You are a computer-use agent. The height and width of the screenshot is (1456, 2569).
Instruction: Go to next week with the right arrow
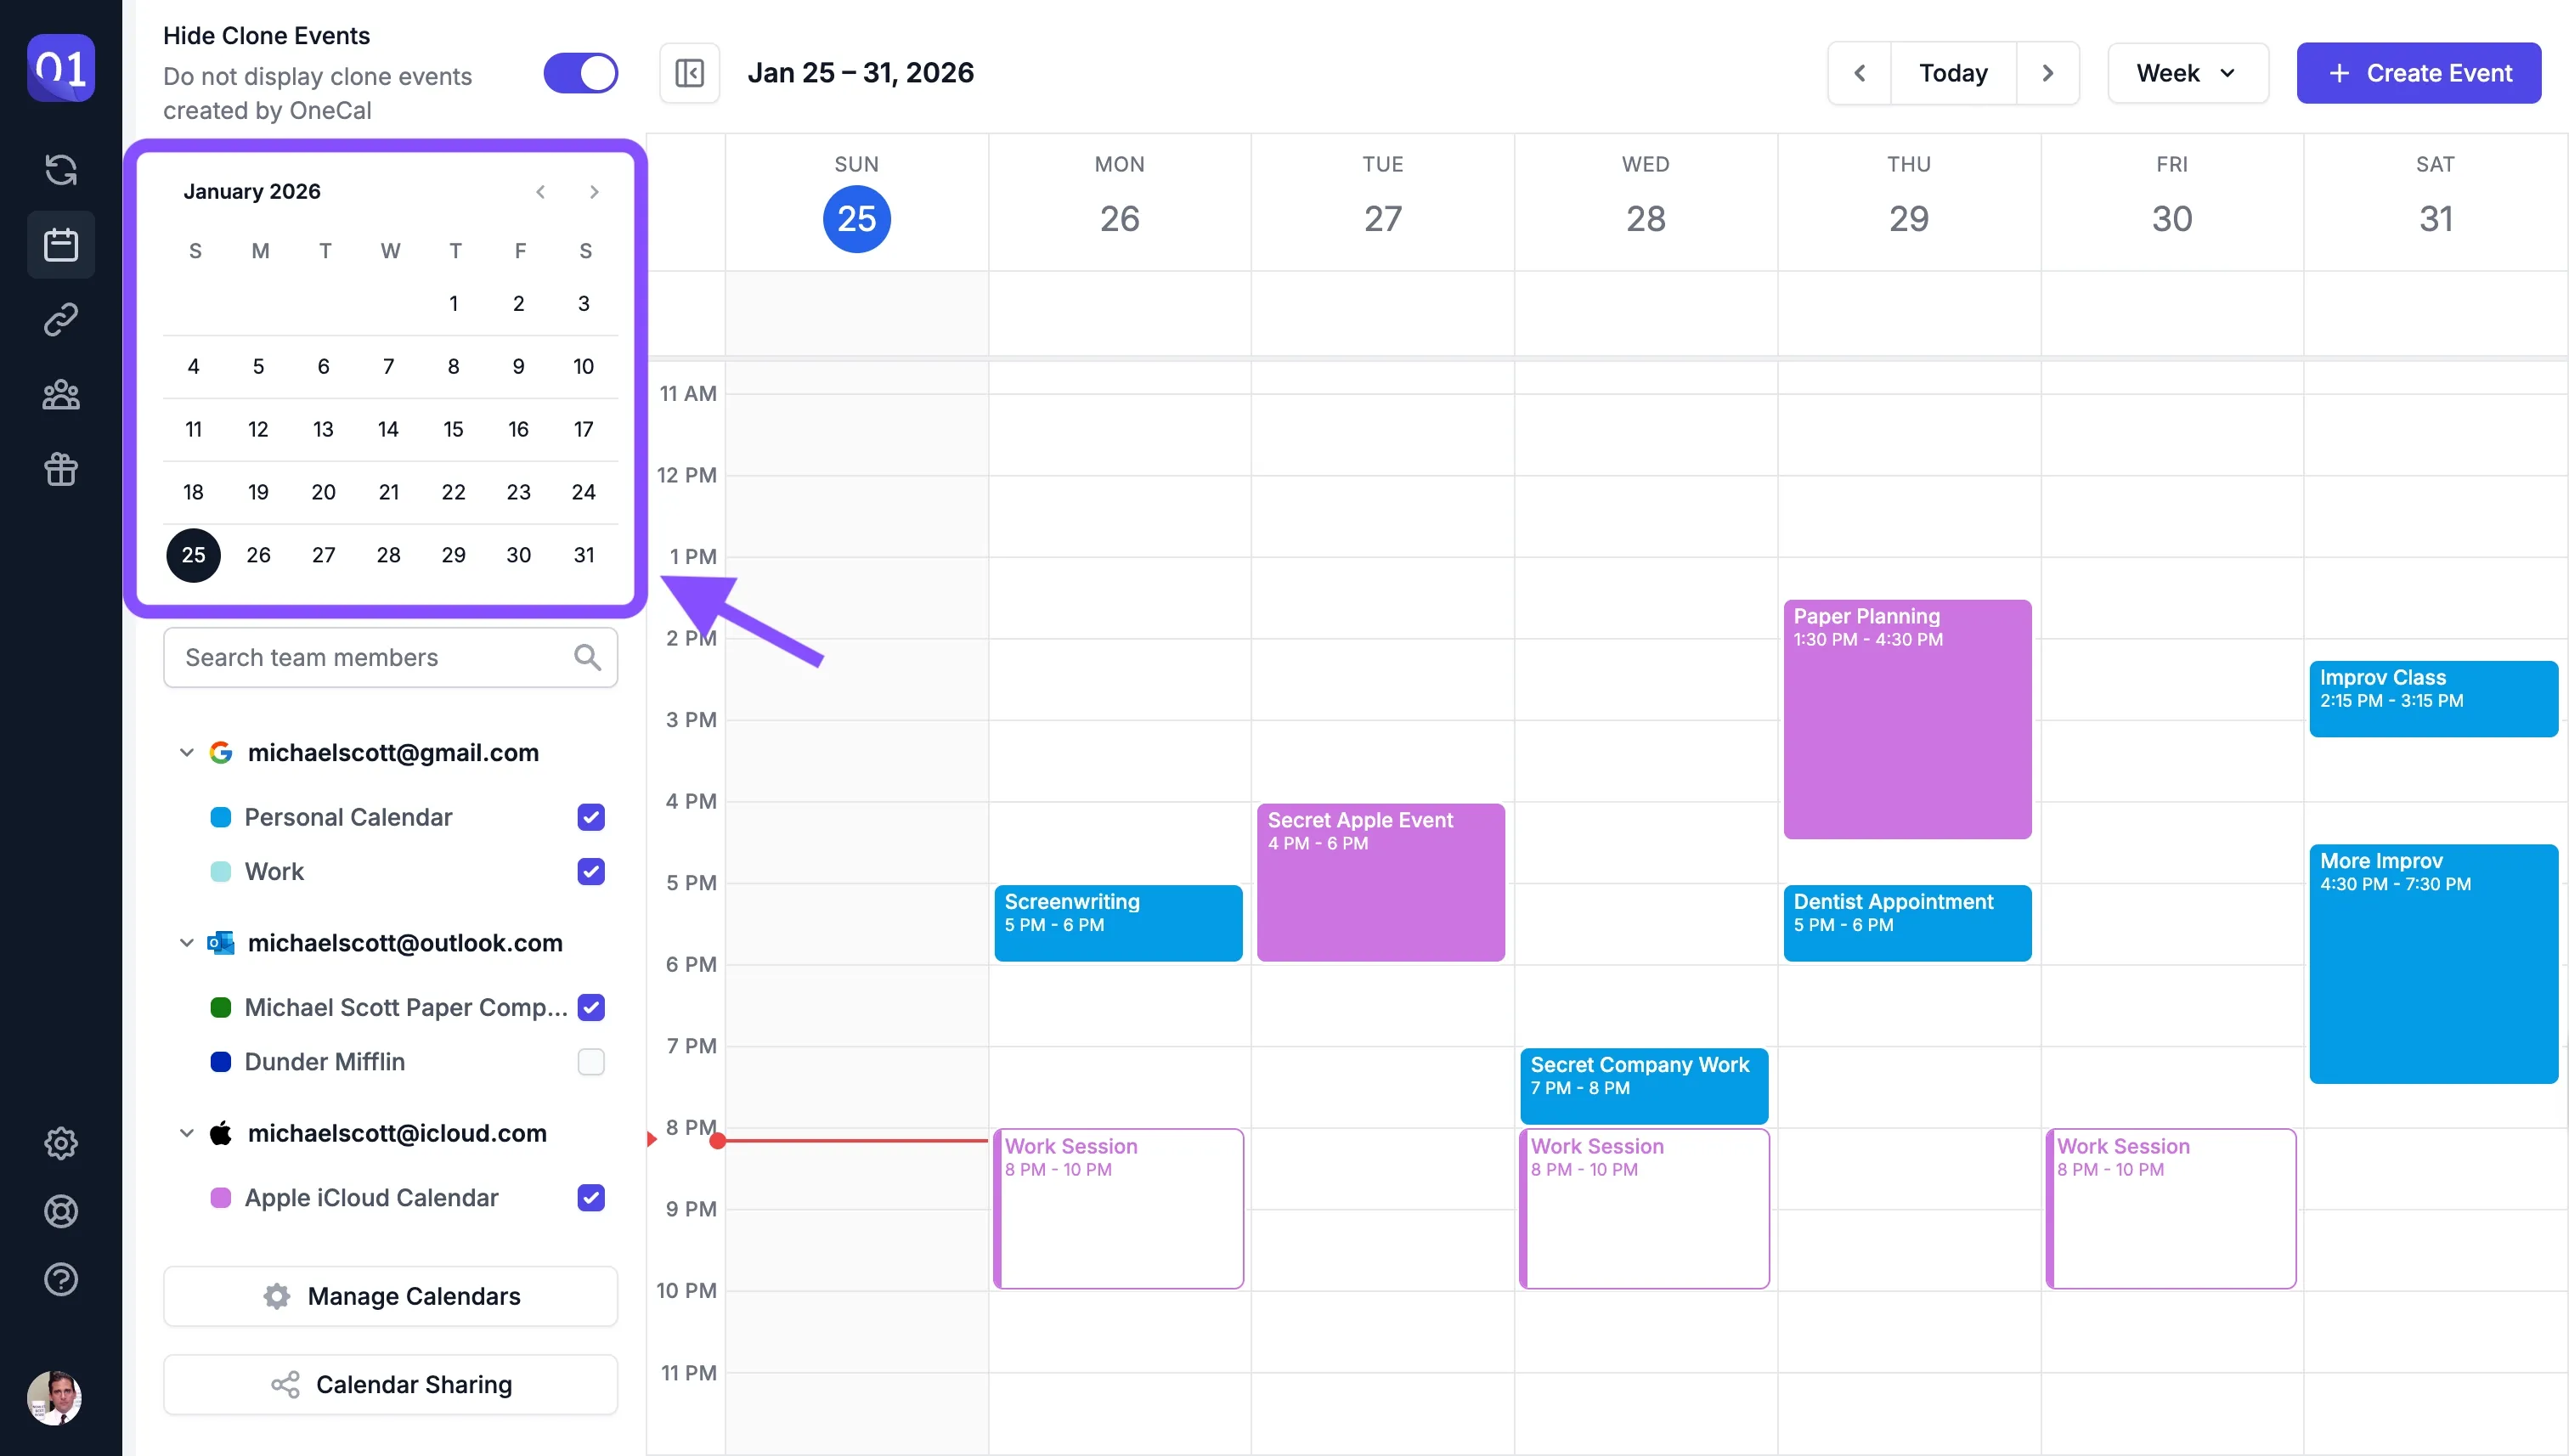click(2048, 72)
